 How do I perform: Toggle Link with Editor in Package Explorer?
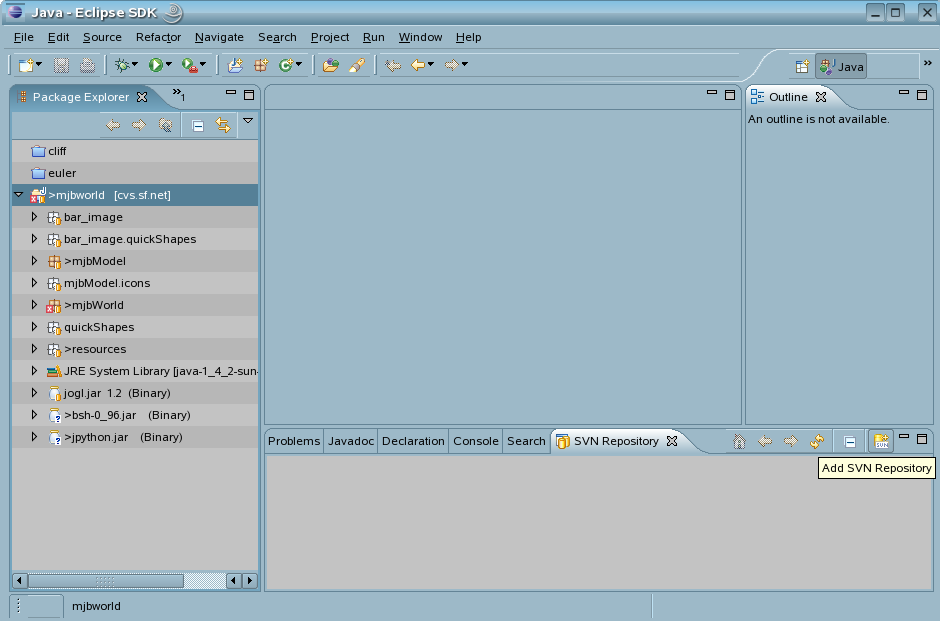(223, 125)
